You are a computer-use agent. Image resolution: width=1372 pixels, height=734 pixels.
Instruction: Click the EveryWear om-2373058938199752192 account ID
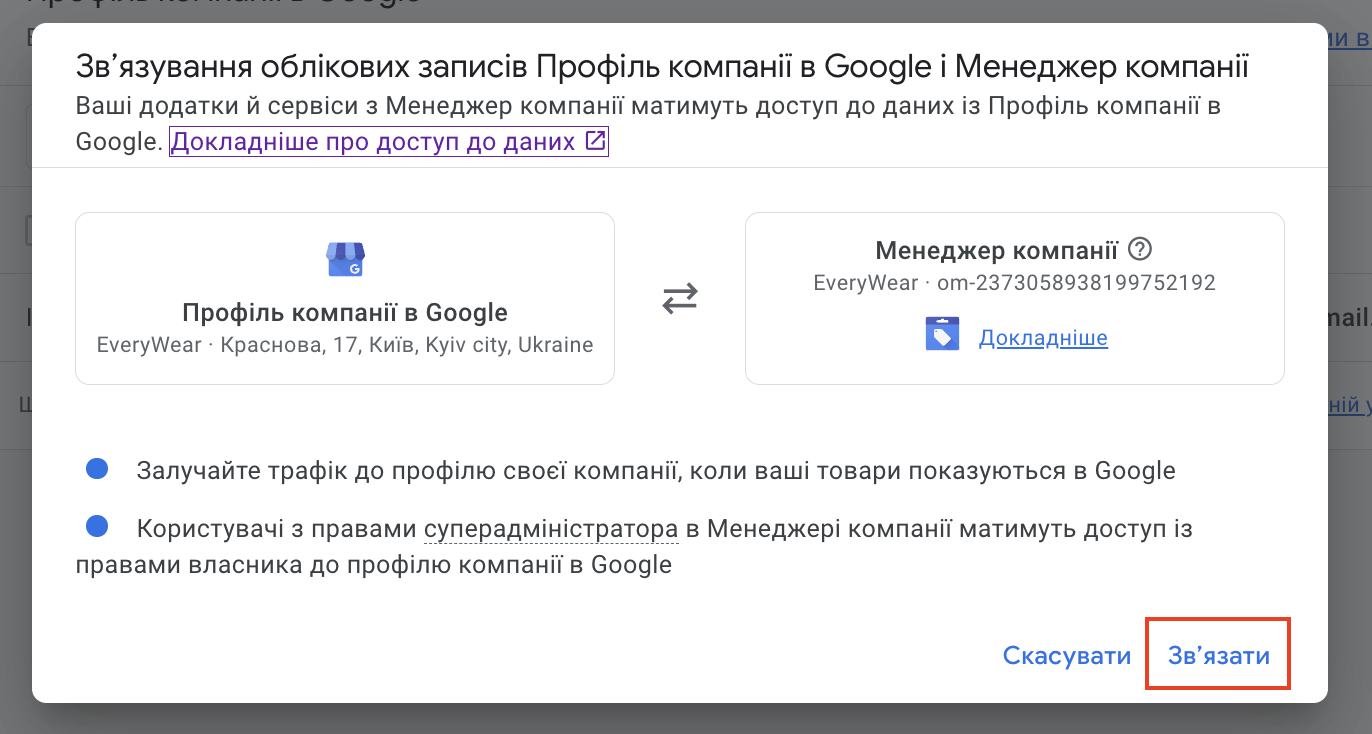tap(1015, 283)
